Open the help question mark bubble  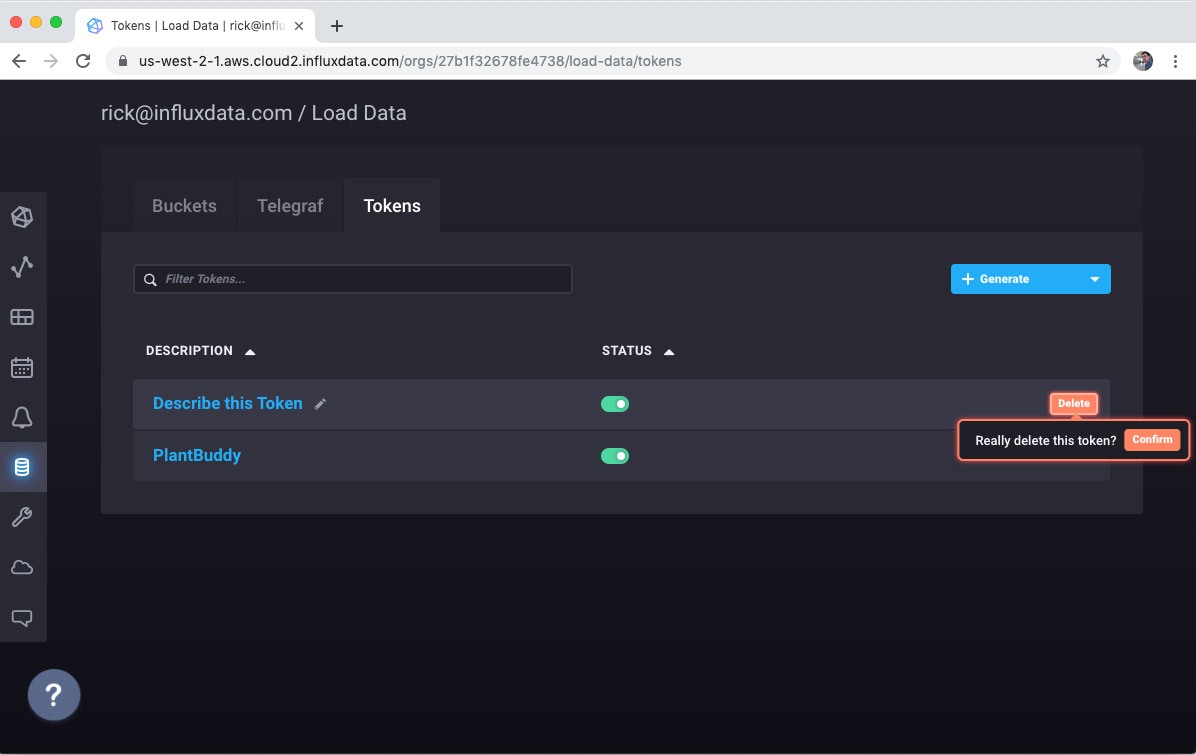point(53,694)
